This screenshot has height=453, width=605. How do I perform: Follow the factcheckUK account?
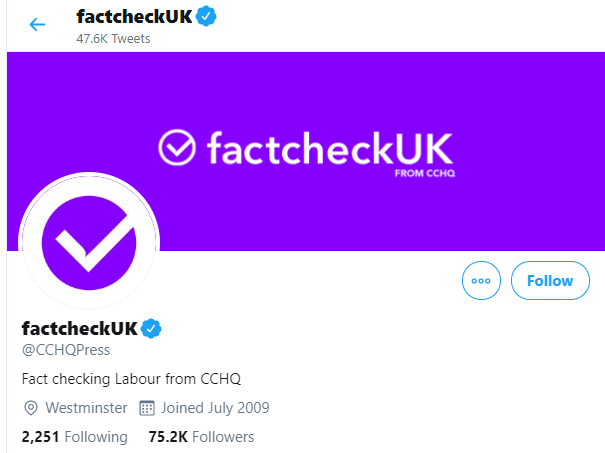tap(550, 281)
